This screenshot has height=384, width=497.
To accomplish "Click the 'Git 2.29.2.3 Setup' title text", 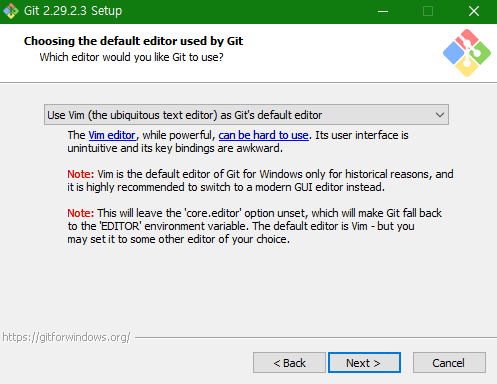I will pyautogui.click(x=73, y=11).
